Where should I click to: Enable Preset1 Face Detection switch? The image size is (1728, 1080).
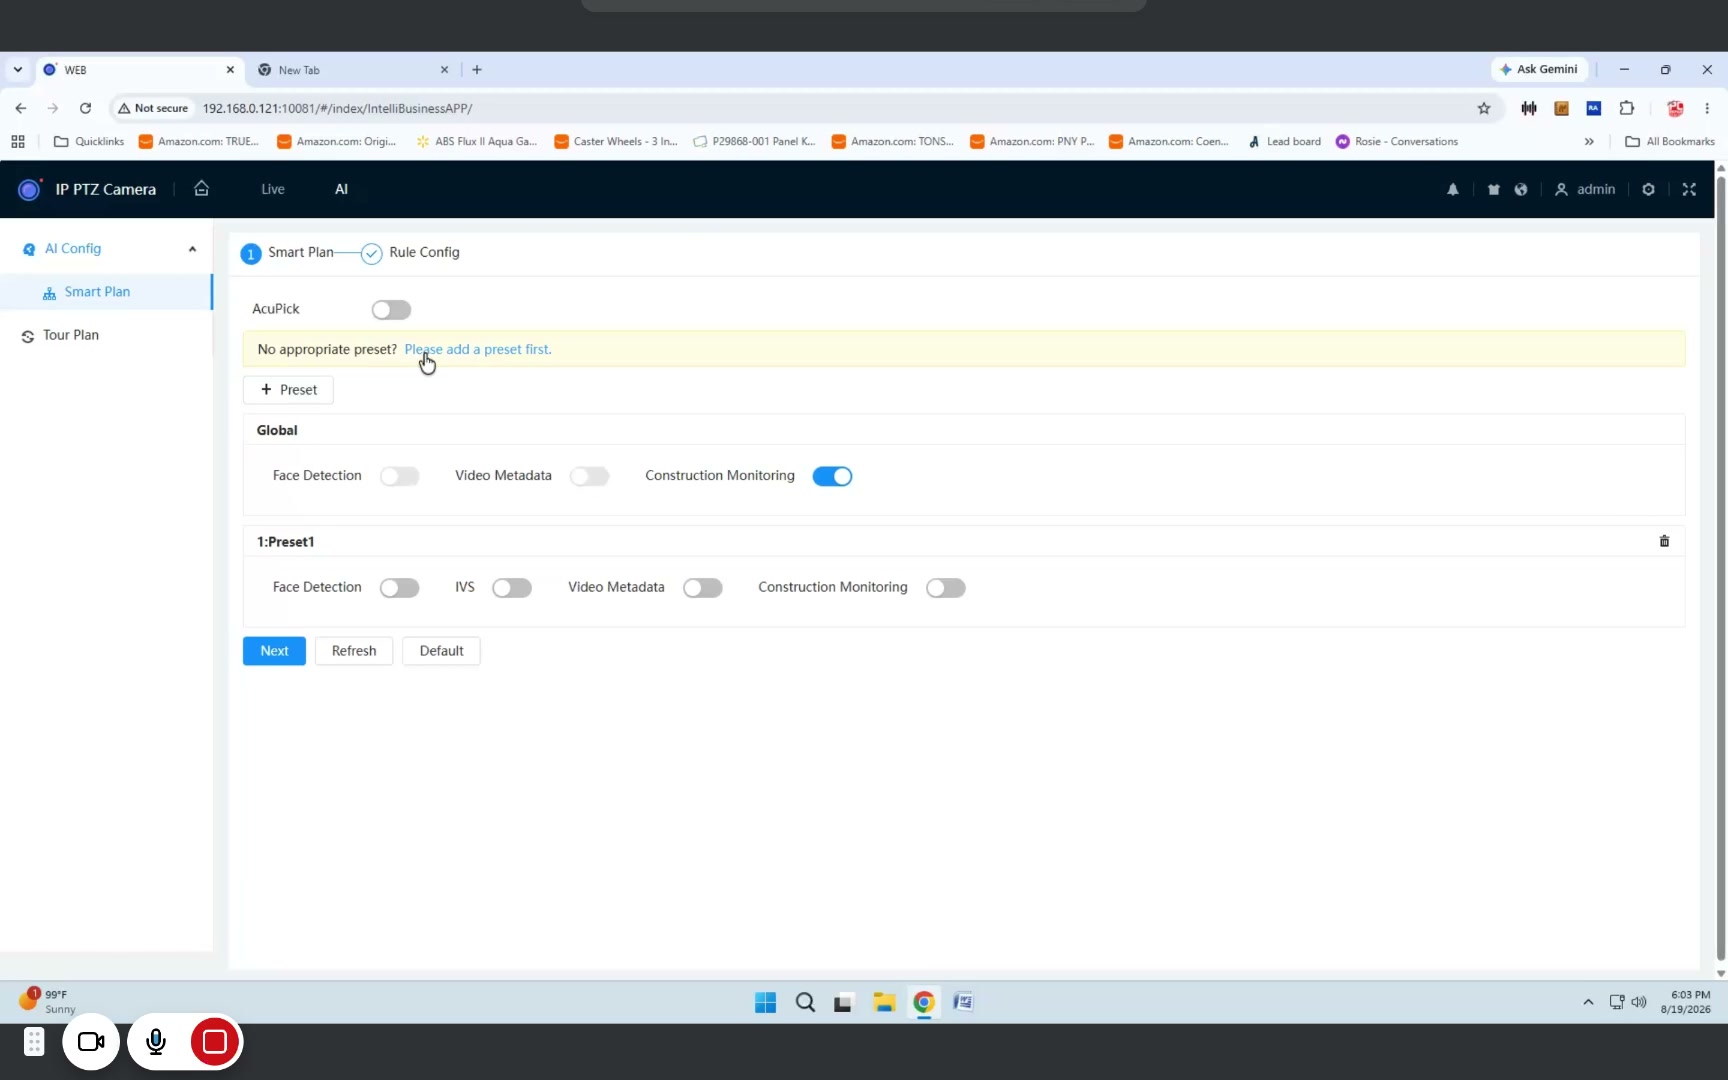[x=400, y=588]
